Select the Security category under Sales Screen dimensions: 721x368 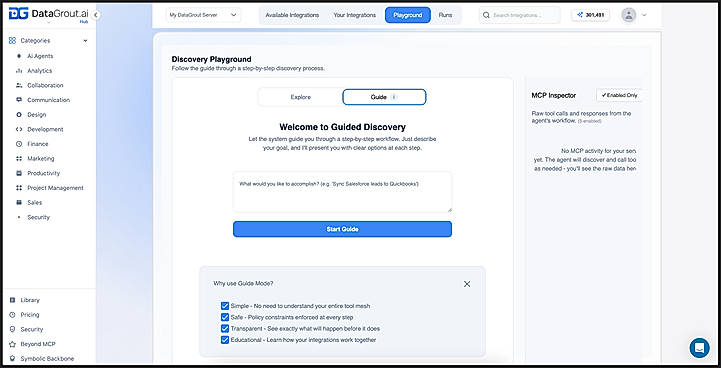[39, 217]
